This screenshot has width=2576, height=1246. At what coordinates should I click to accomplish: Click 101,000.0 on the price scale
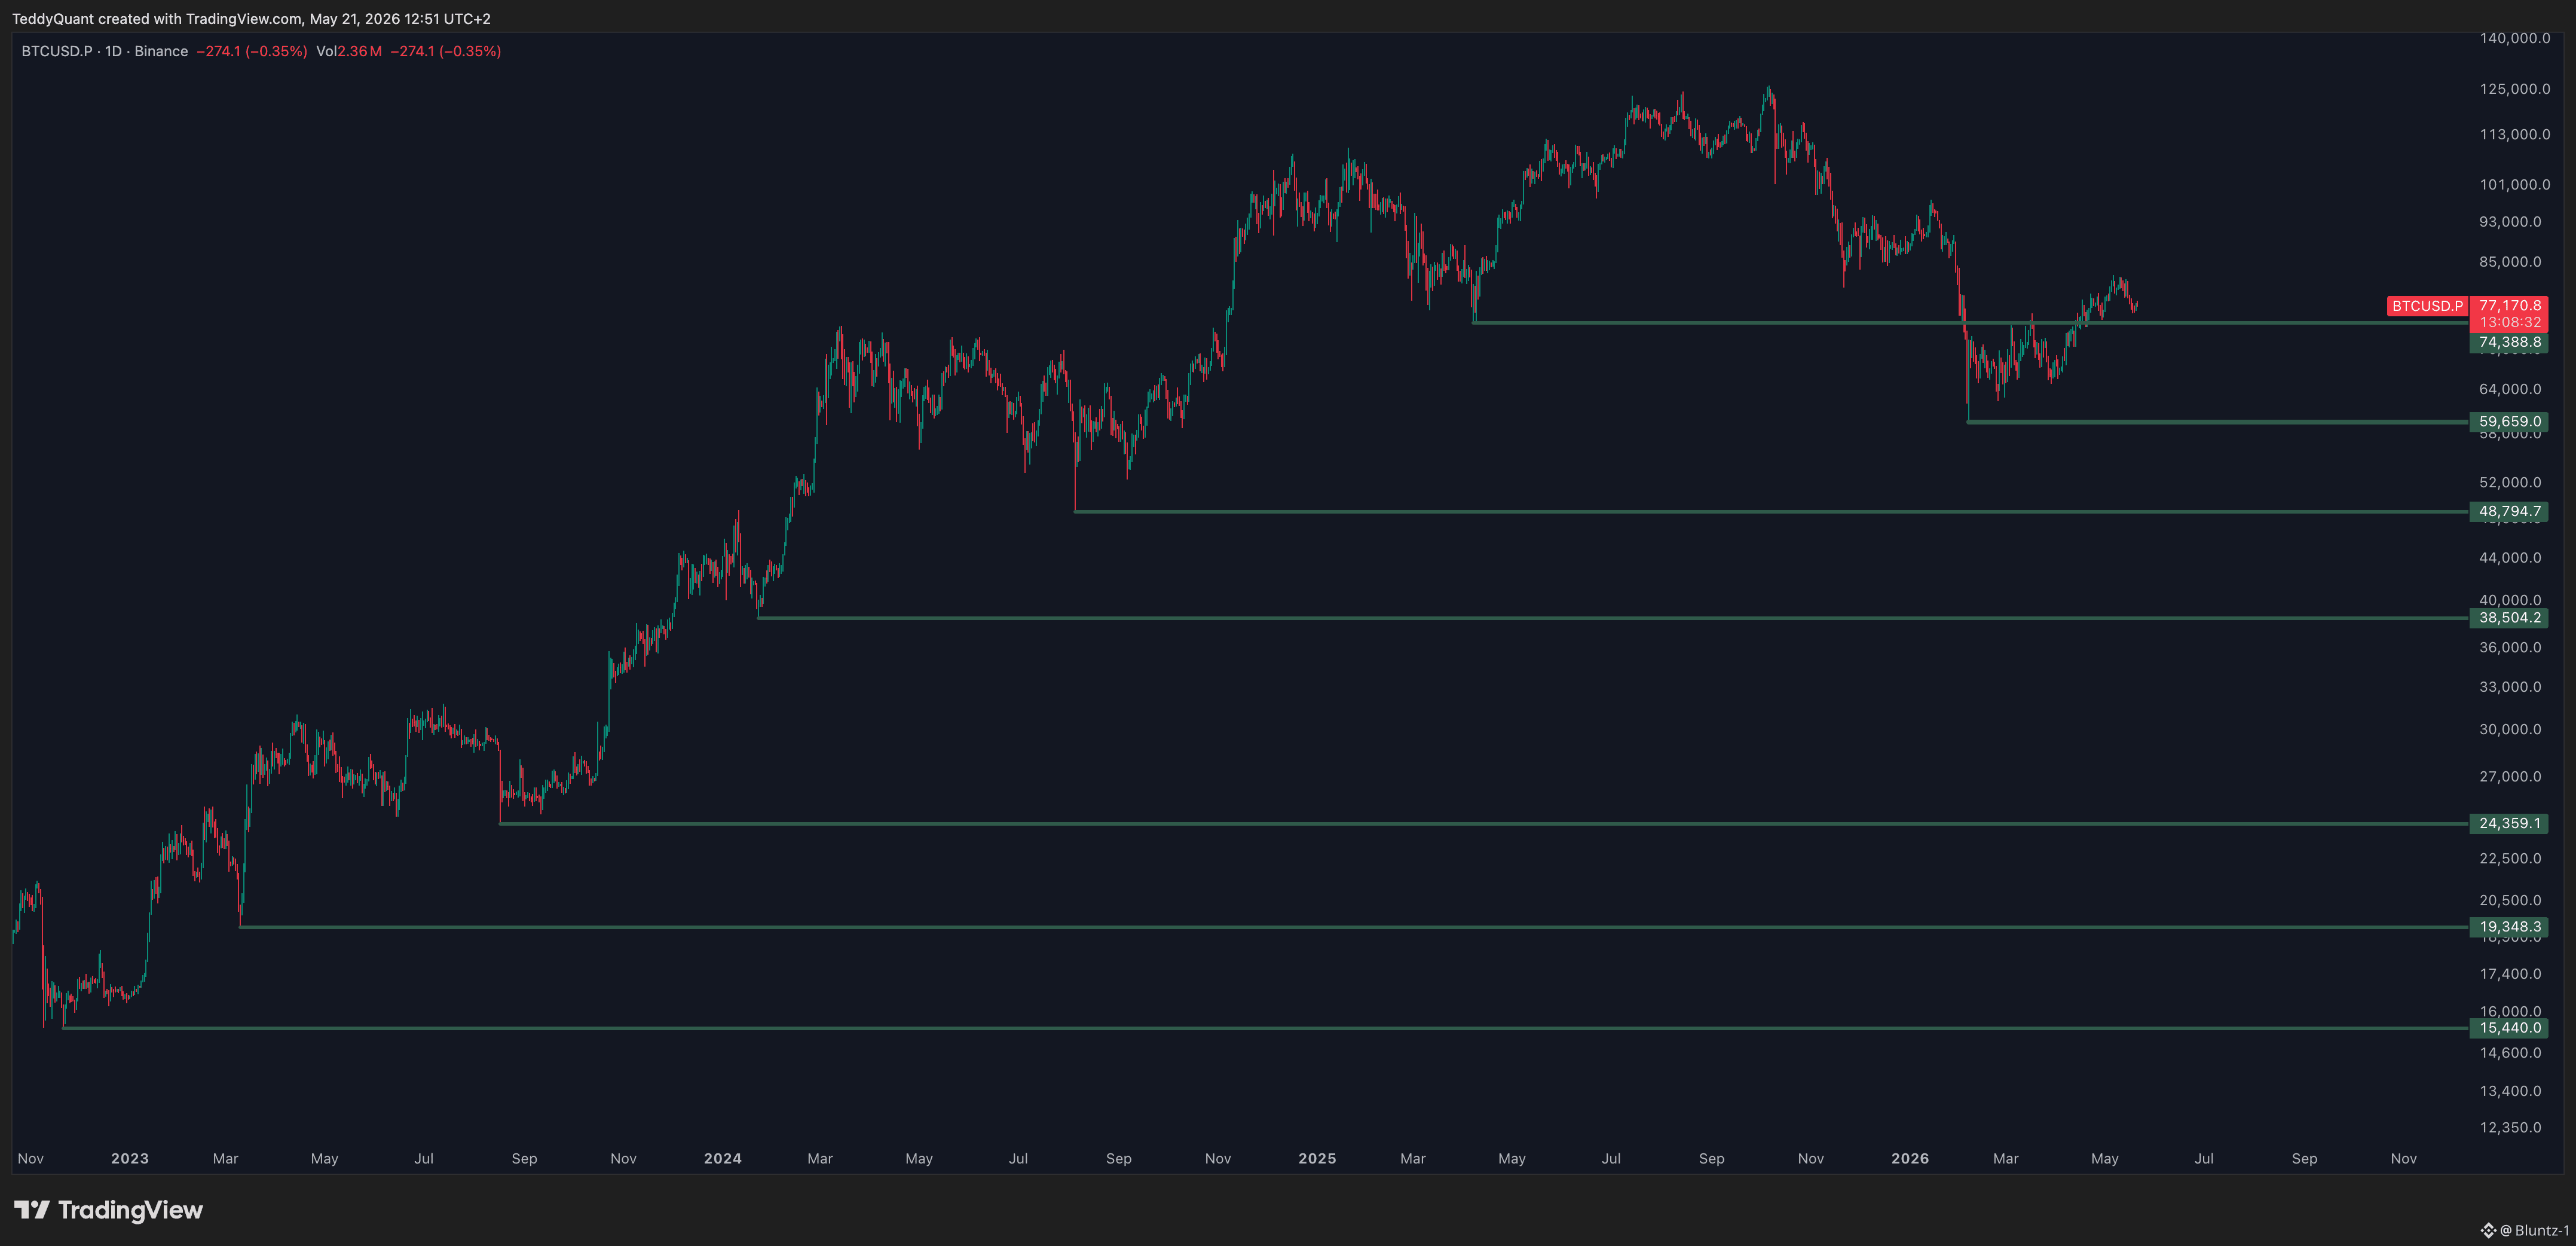[x=2515, y=184]
